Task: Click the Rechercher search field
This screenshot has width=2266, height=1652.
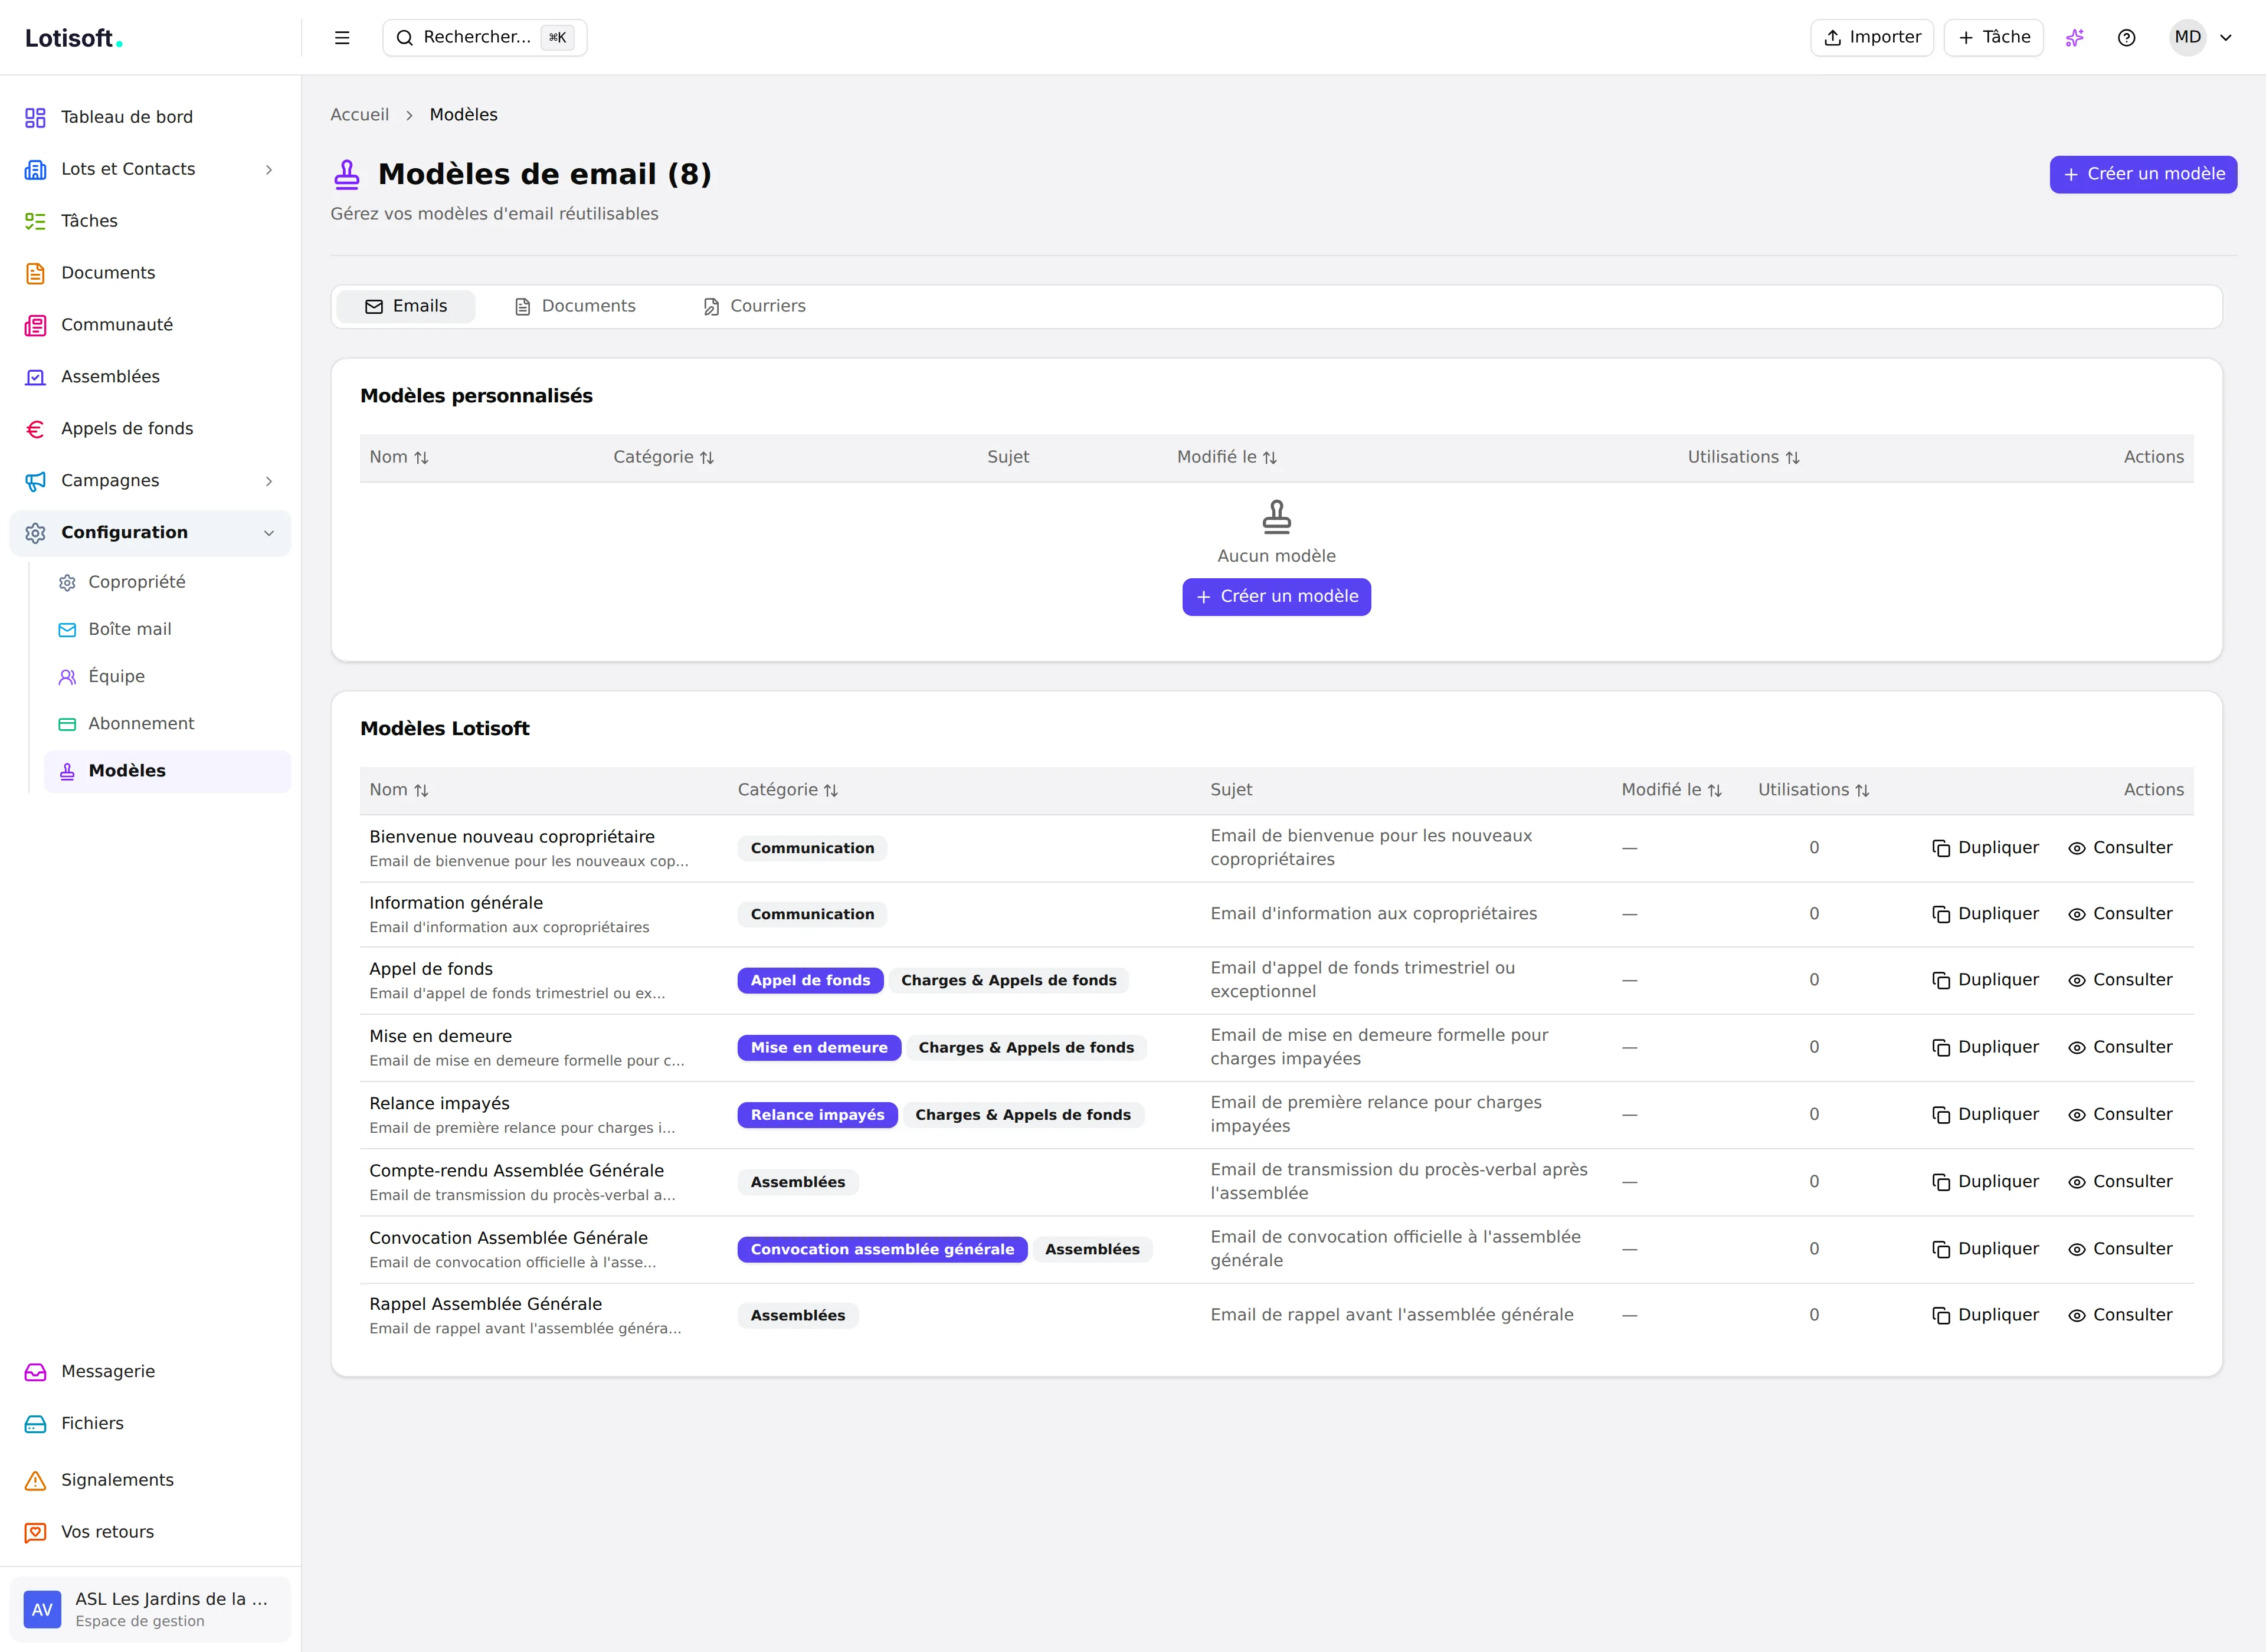Action: 484,38
